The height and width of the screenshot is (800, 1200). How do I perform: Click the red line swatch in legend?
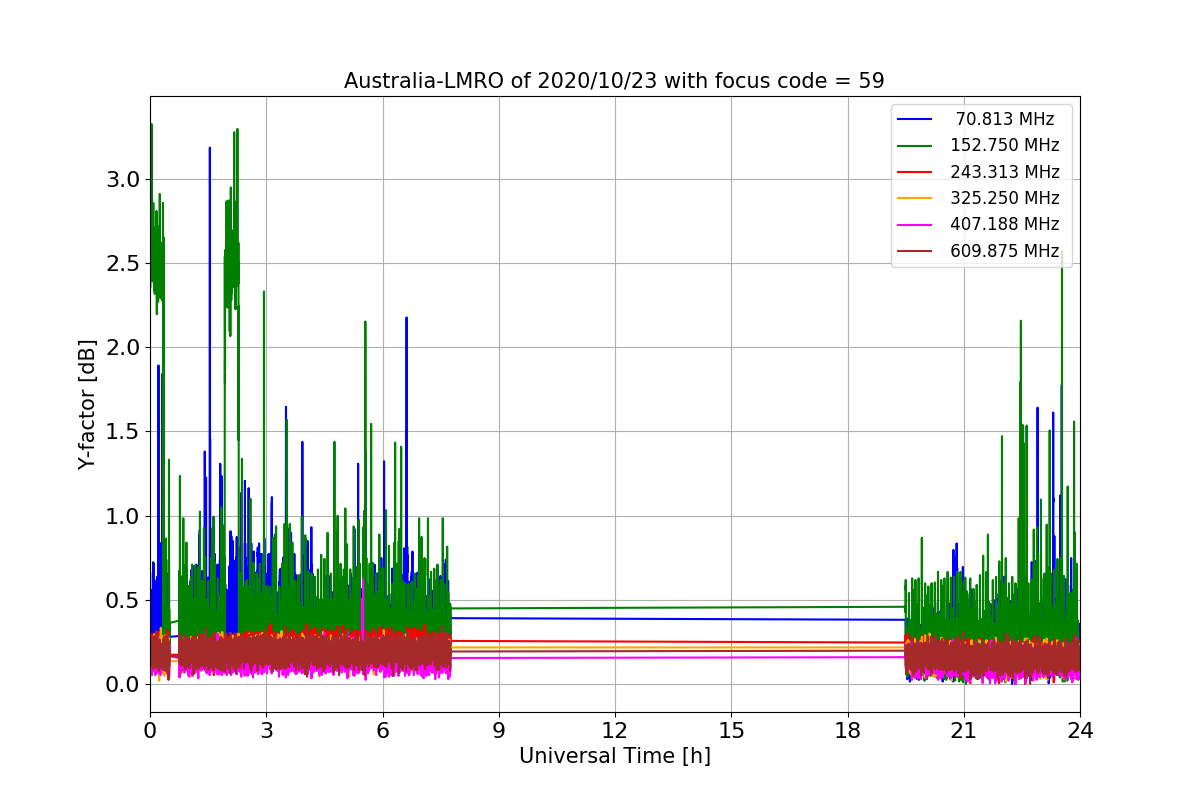point(916,172)
